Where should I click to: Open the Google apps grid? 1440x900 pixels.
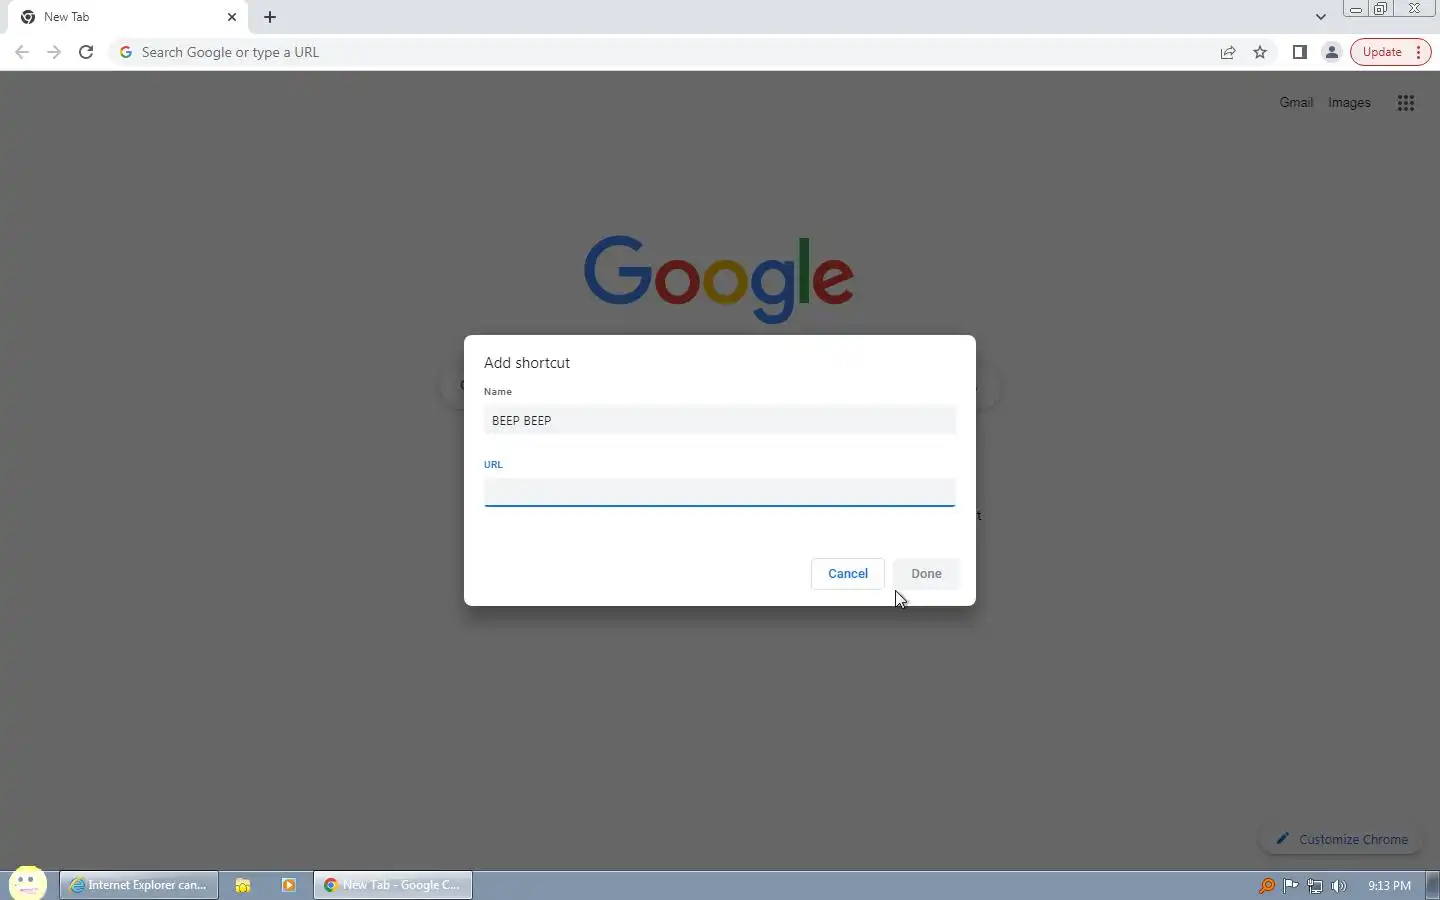pyautogui.click(x=1406, y=103)
